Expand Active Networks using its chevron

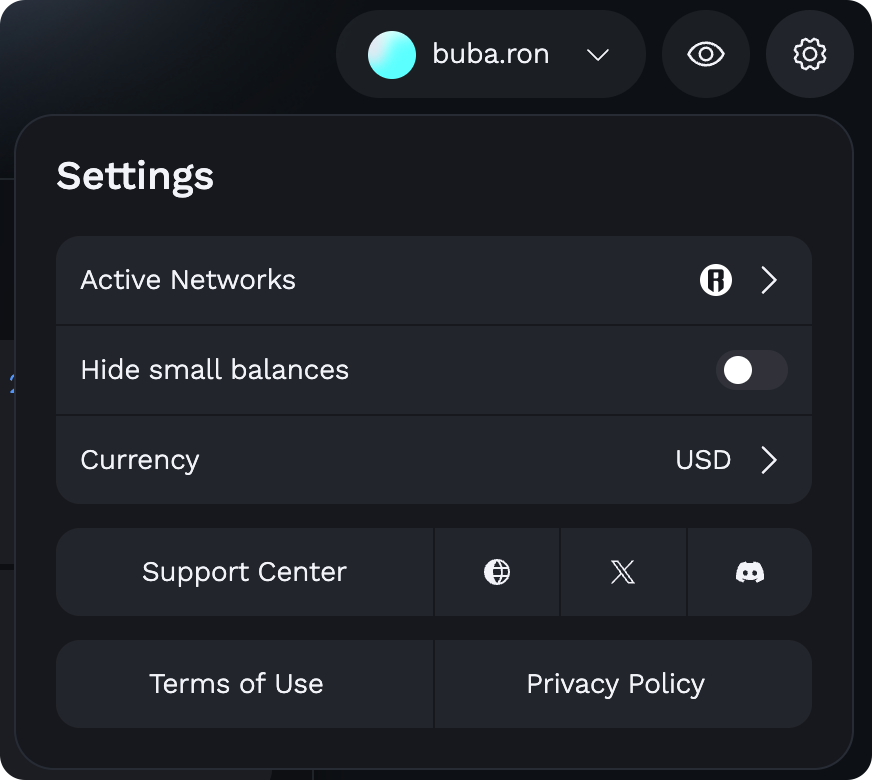tap(769, 280)
